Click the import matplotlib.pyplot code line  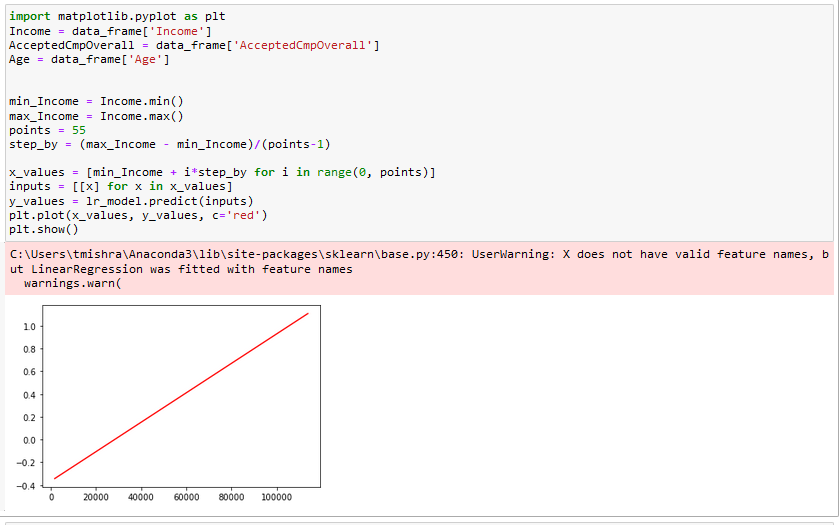[103, 17]
